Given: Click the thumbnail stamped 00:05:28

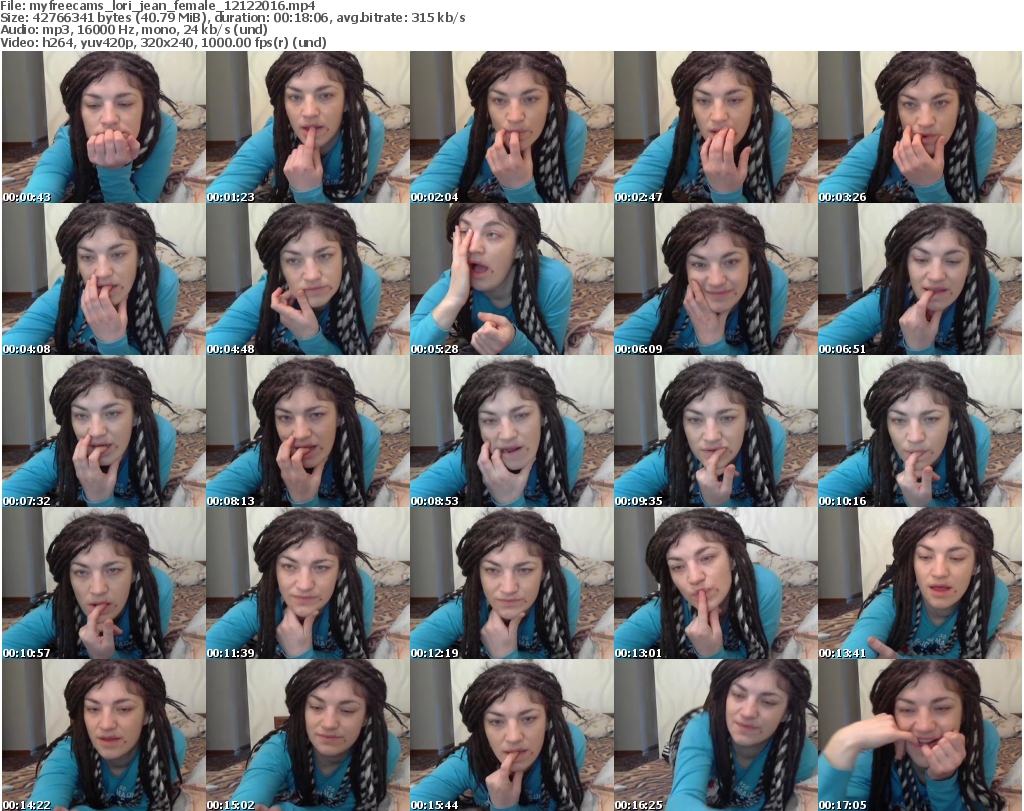Looking at the screenshot, I should click(x=512, y=279).
